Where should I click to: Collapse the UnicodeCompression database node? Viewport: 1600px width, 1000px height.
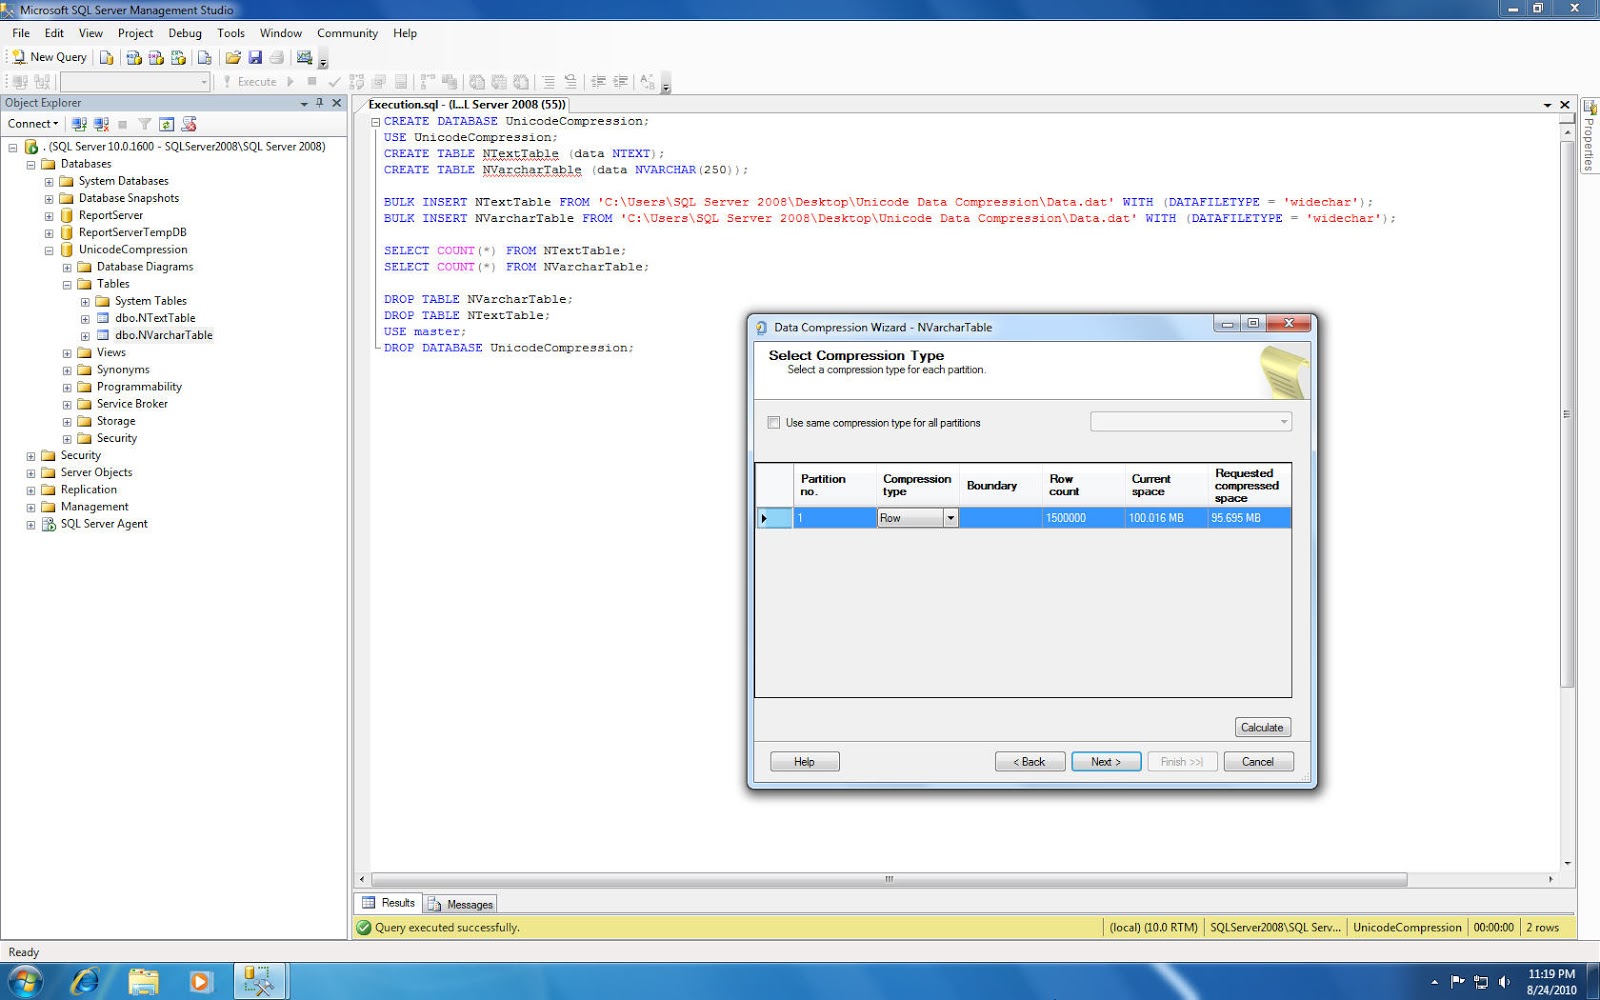[49, 250]
